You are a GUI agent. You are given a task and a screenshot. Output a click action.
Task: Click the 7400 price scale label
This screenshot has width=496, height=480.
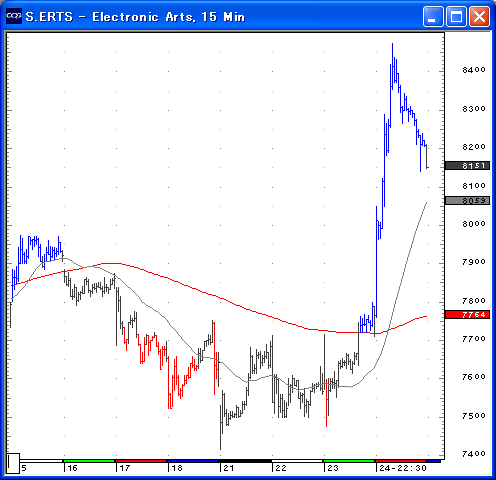[474, 454]
